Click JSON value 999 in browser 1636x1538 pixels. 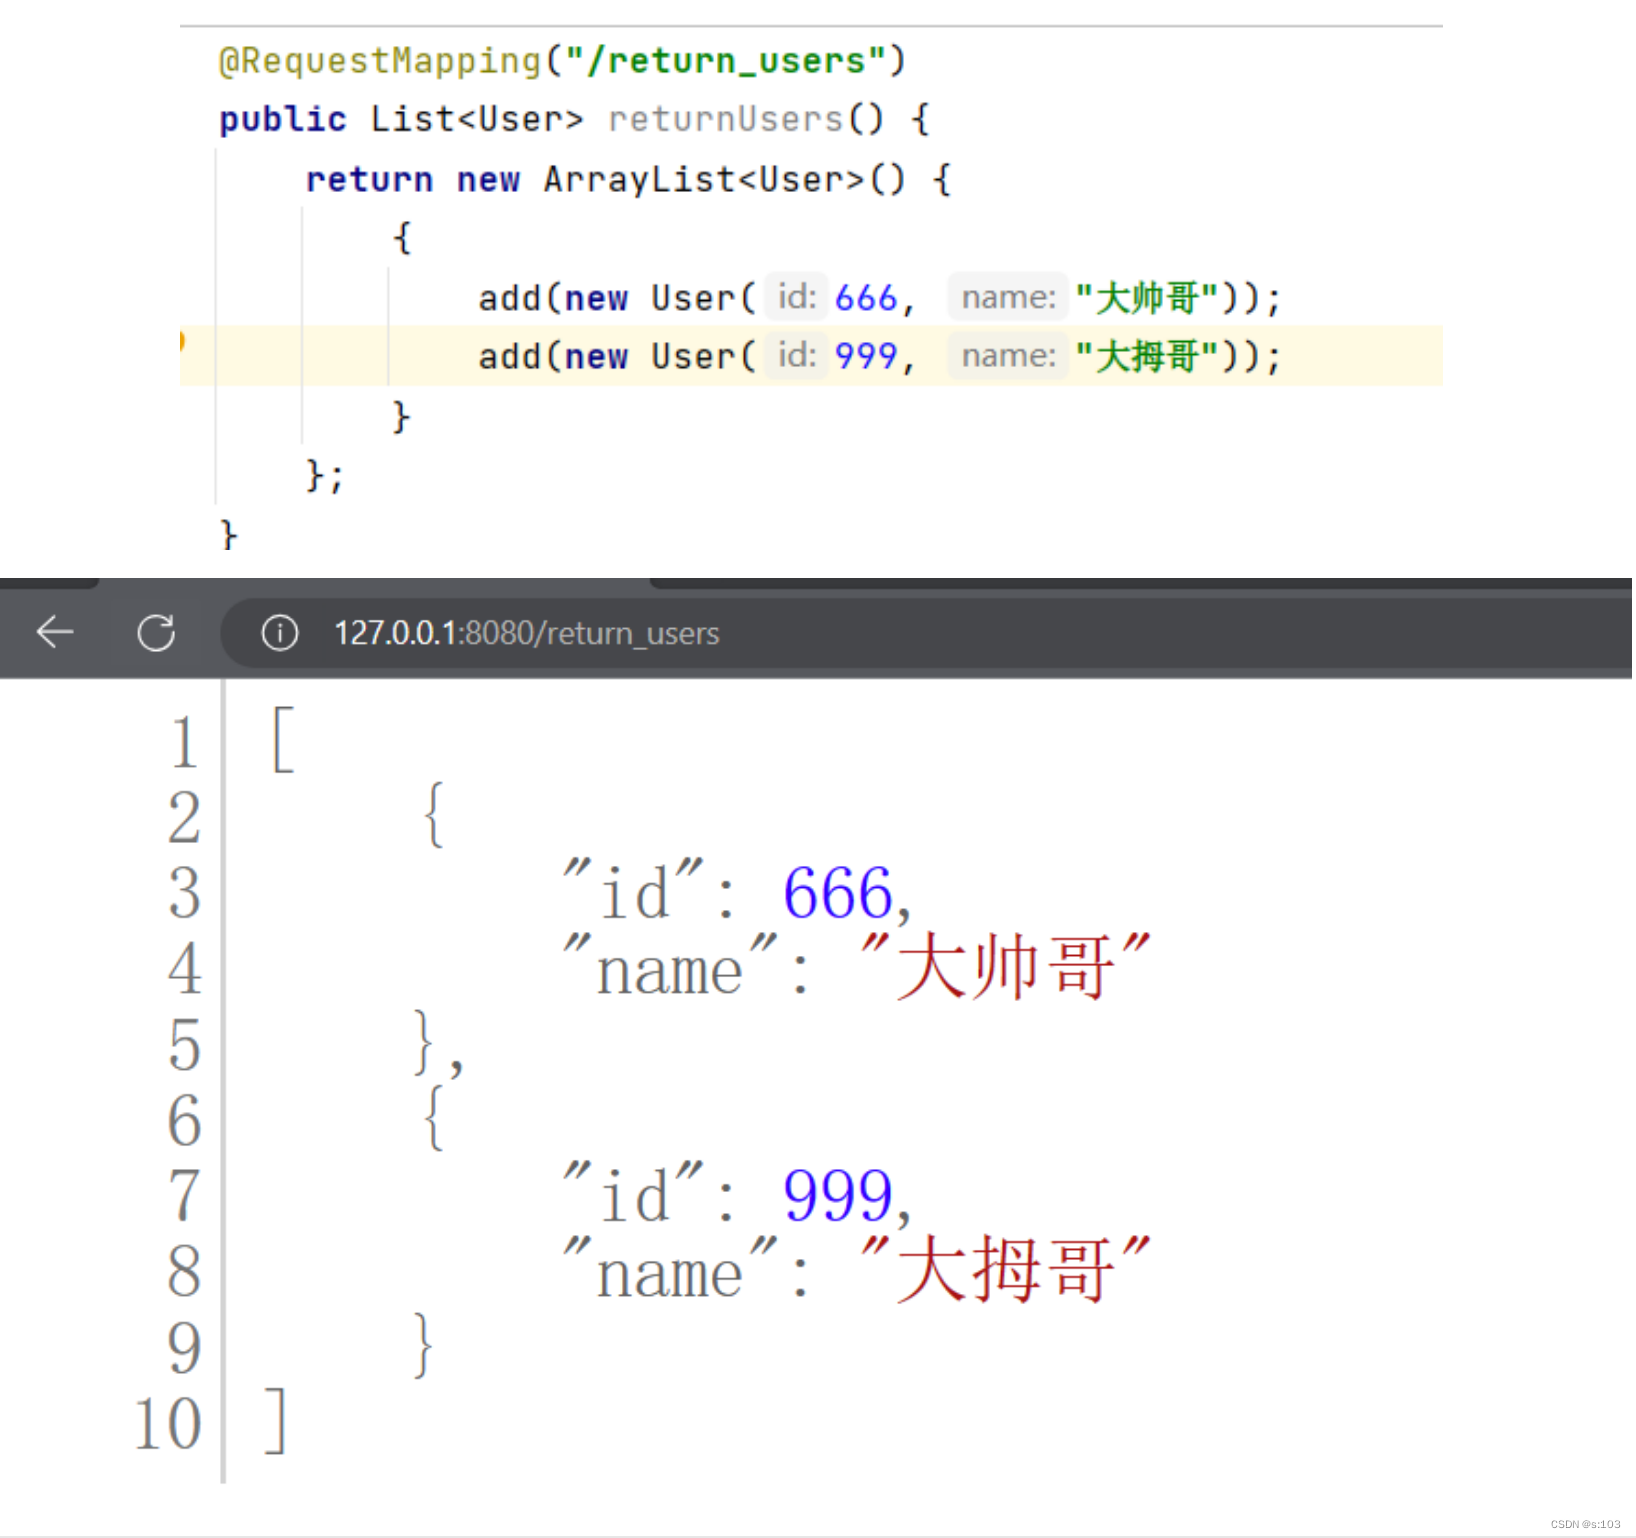837,1194
